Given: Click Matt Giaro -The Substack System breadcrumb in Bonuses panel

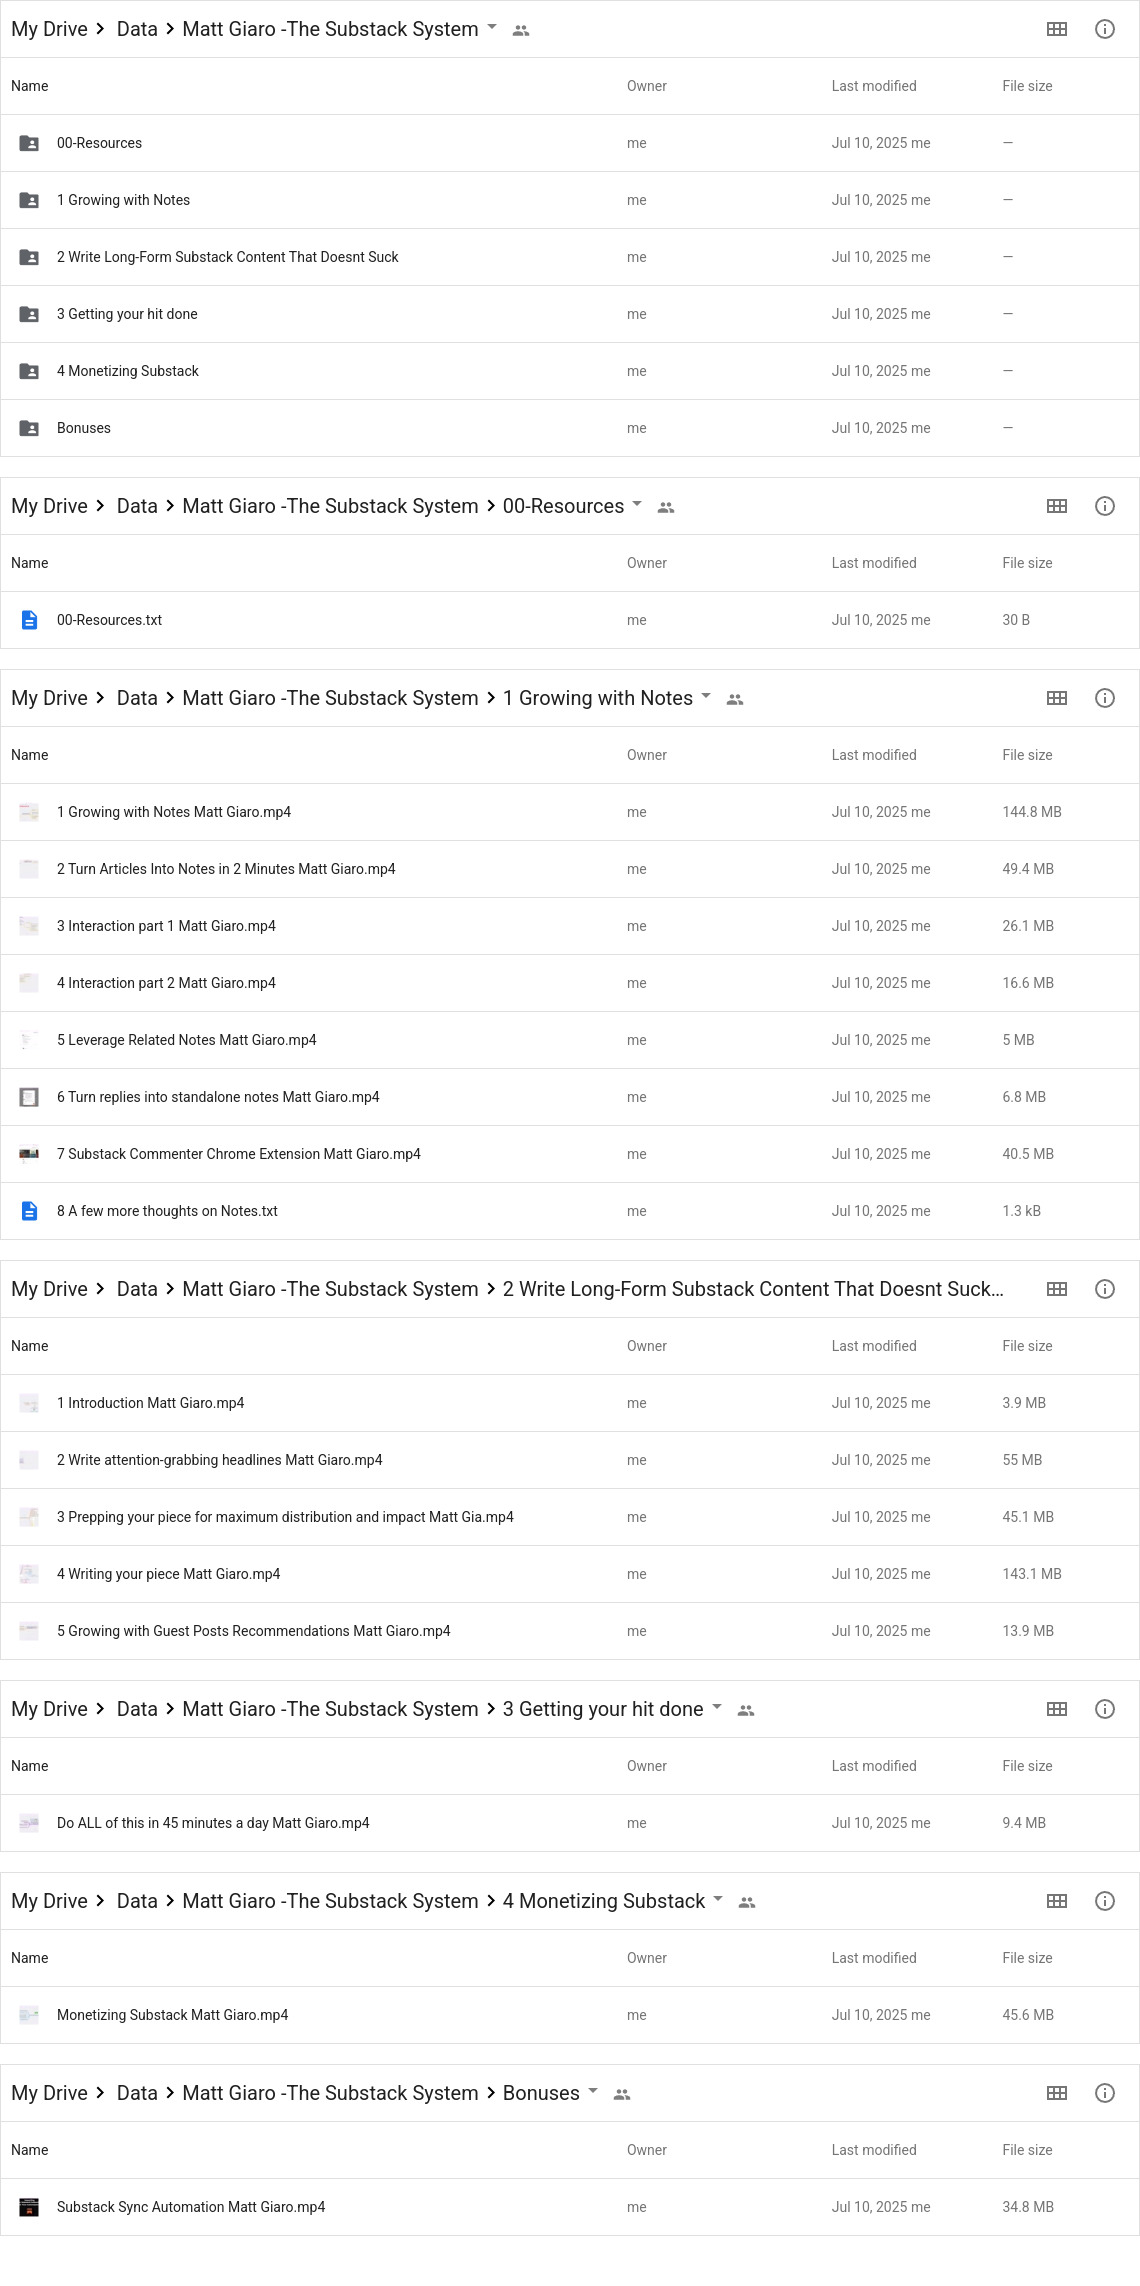Looking at the screenshot, I should point(330,2093).
